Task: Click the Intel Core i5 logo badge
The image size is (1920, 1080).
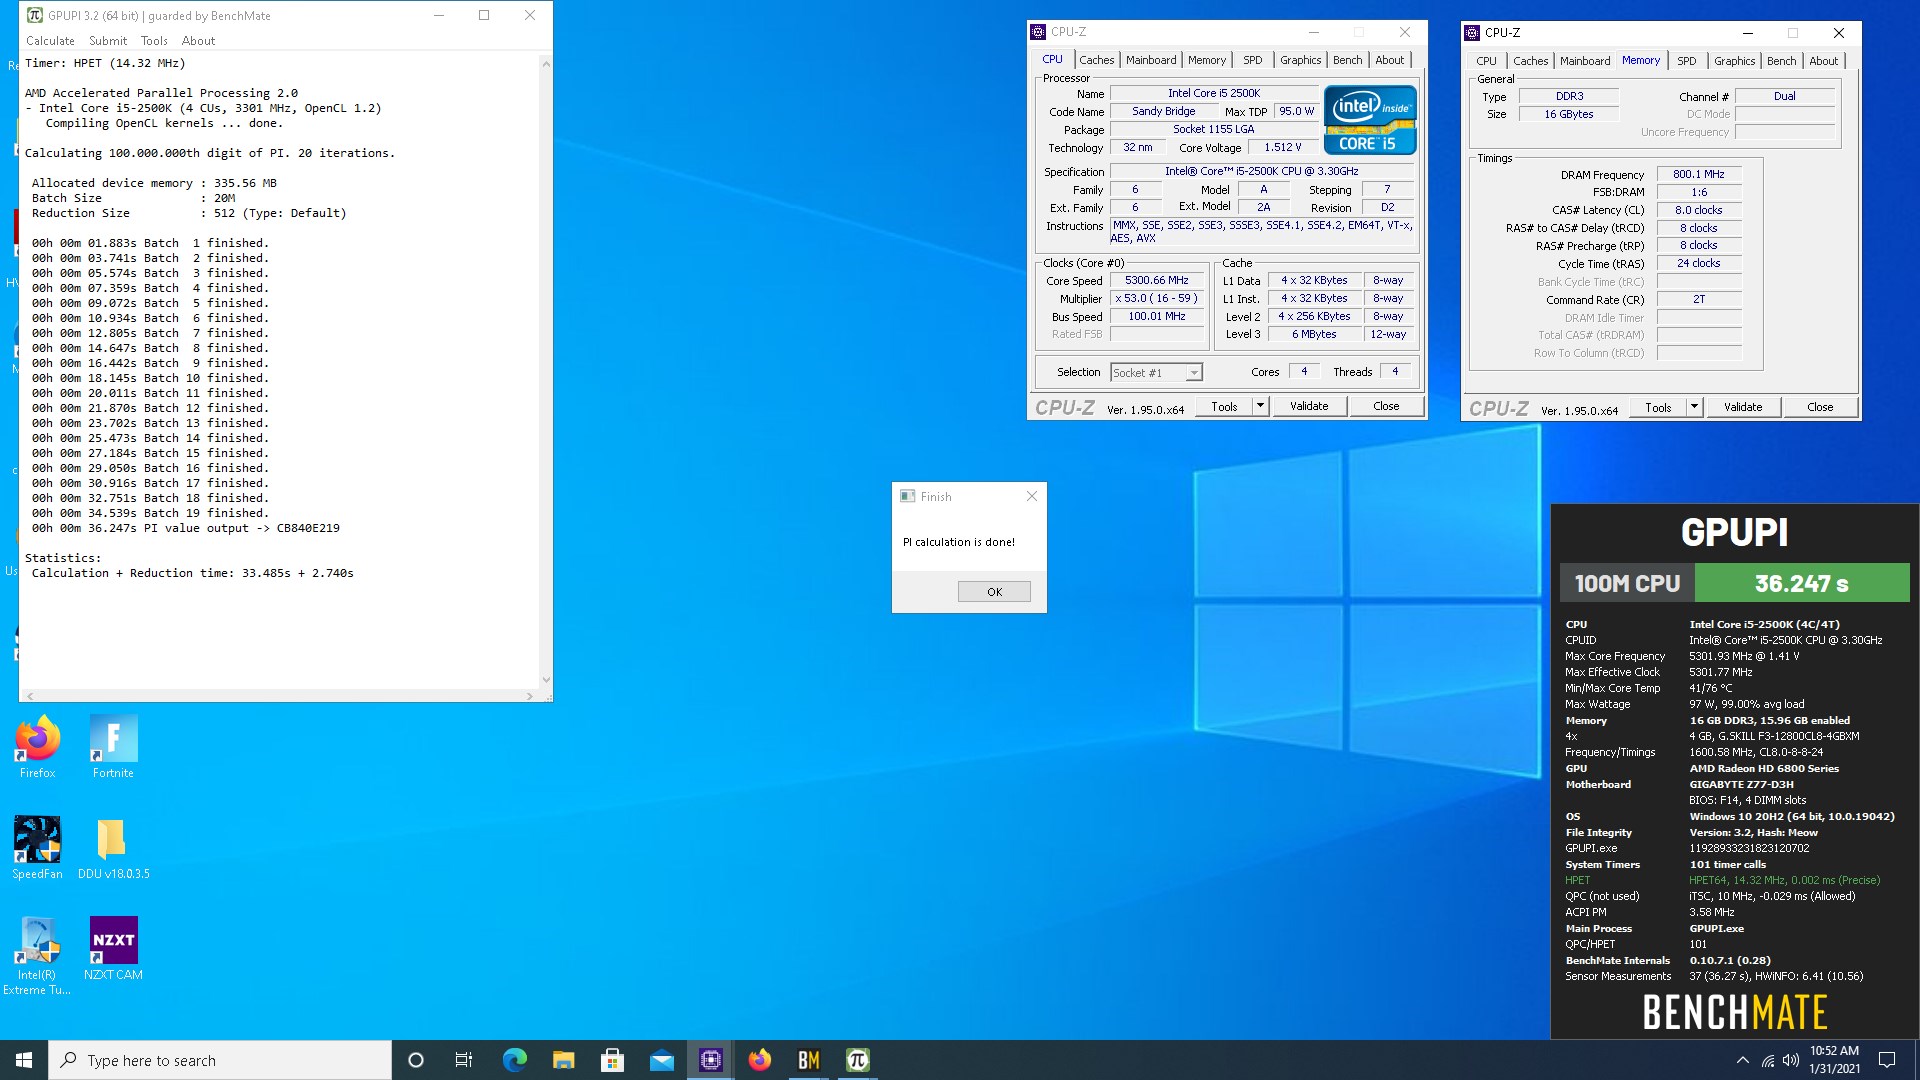Action: coord(1370,120)
